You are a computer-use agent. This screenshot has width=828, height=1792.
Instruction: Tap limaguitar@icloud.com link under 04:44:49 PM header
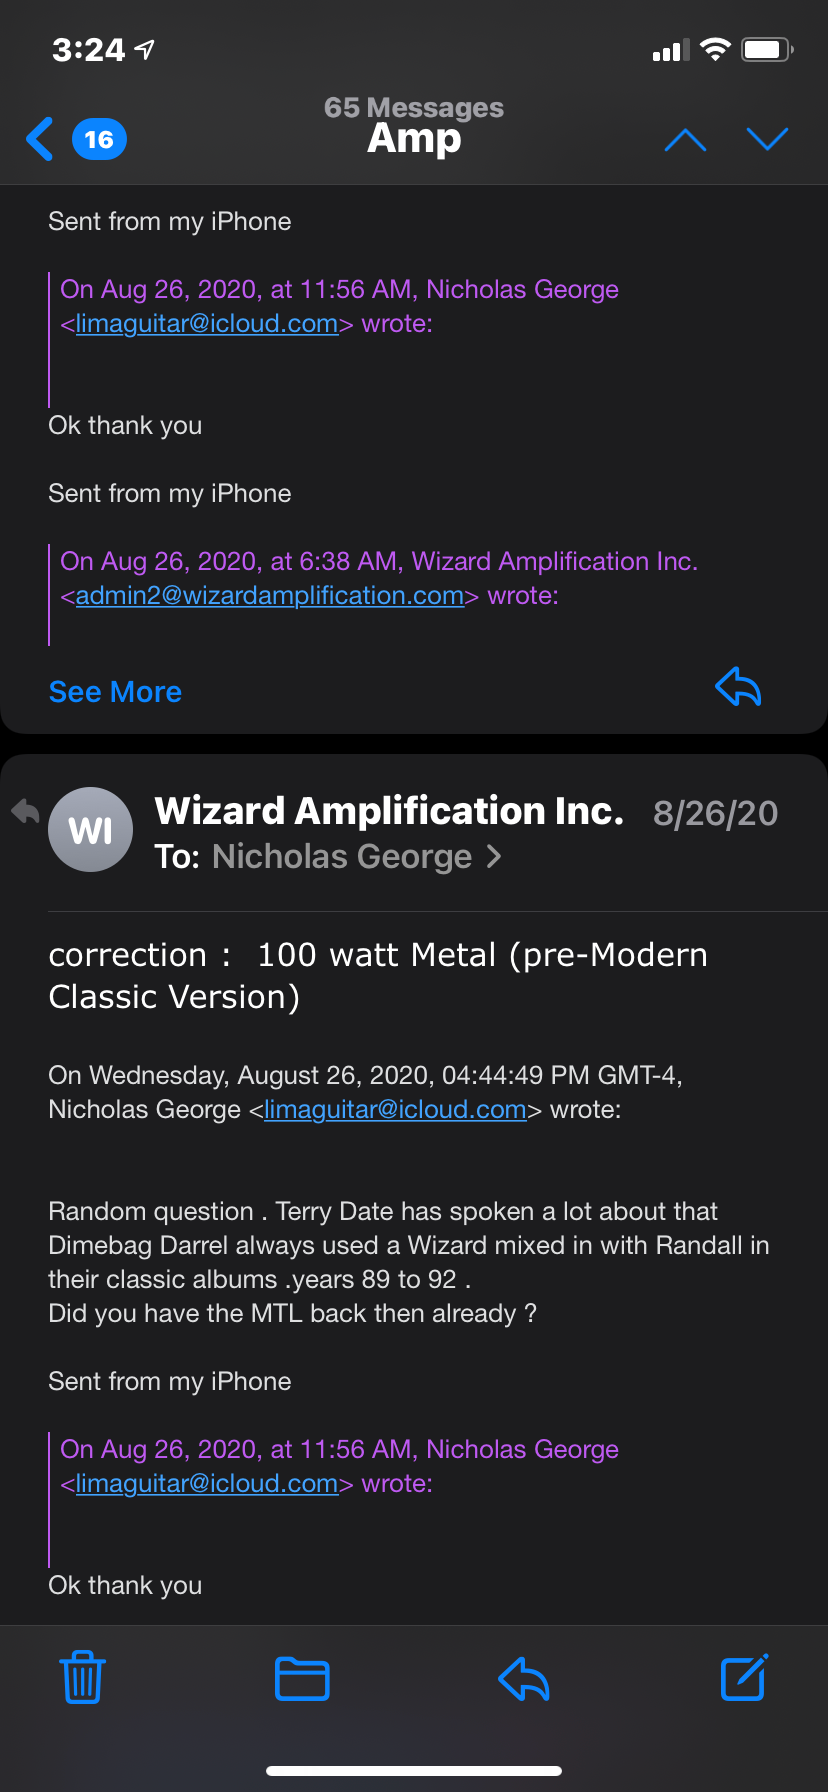coord(395,1110)
